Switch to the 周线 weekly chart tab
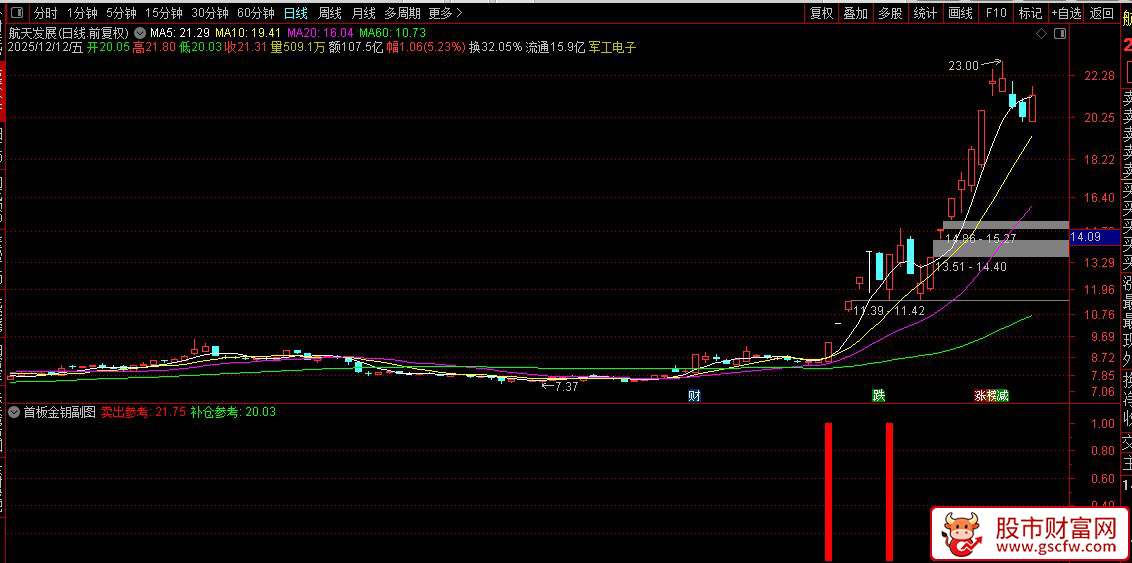This screenshot has width=1132, height=563. 330,13
